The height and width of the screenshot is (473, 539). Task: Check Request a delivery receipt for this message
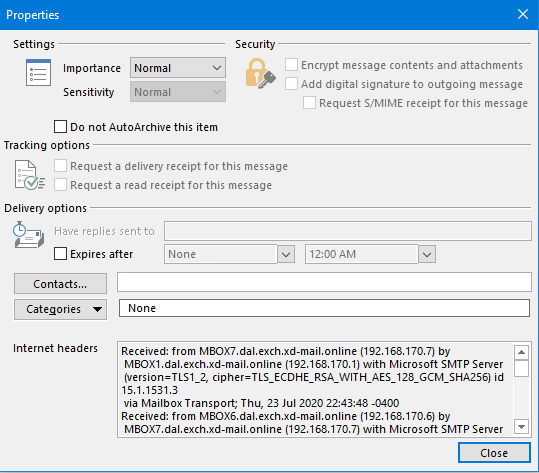[60, 166]
